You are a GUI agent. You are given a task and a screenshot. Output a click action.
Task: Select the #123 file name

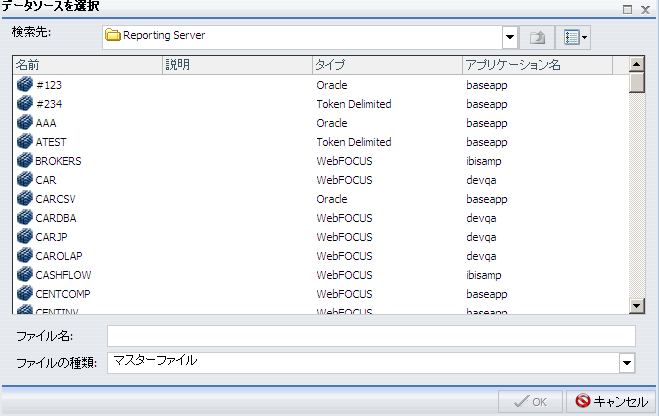click(49, 85)
